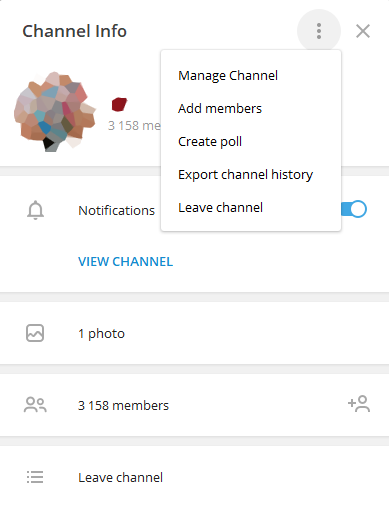Click the add member icon
This screenshot has width=389, height=505.
pyautogui.click(x=359, y=404)
